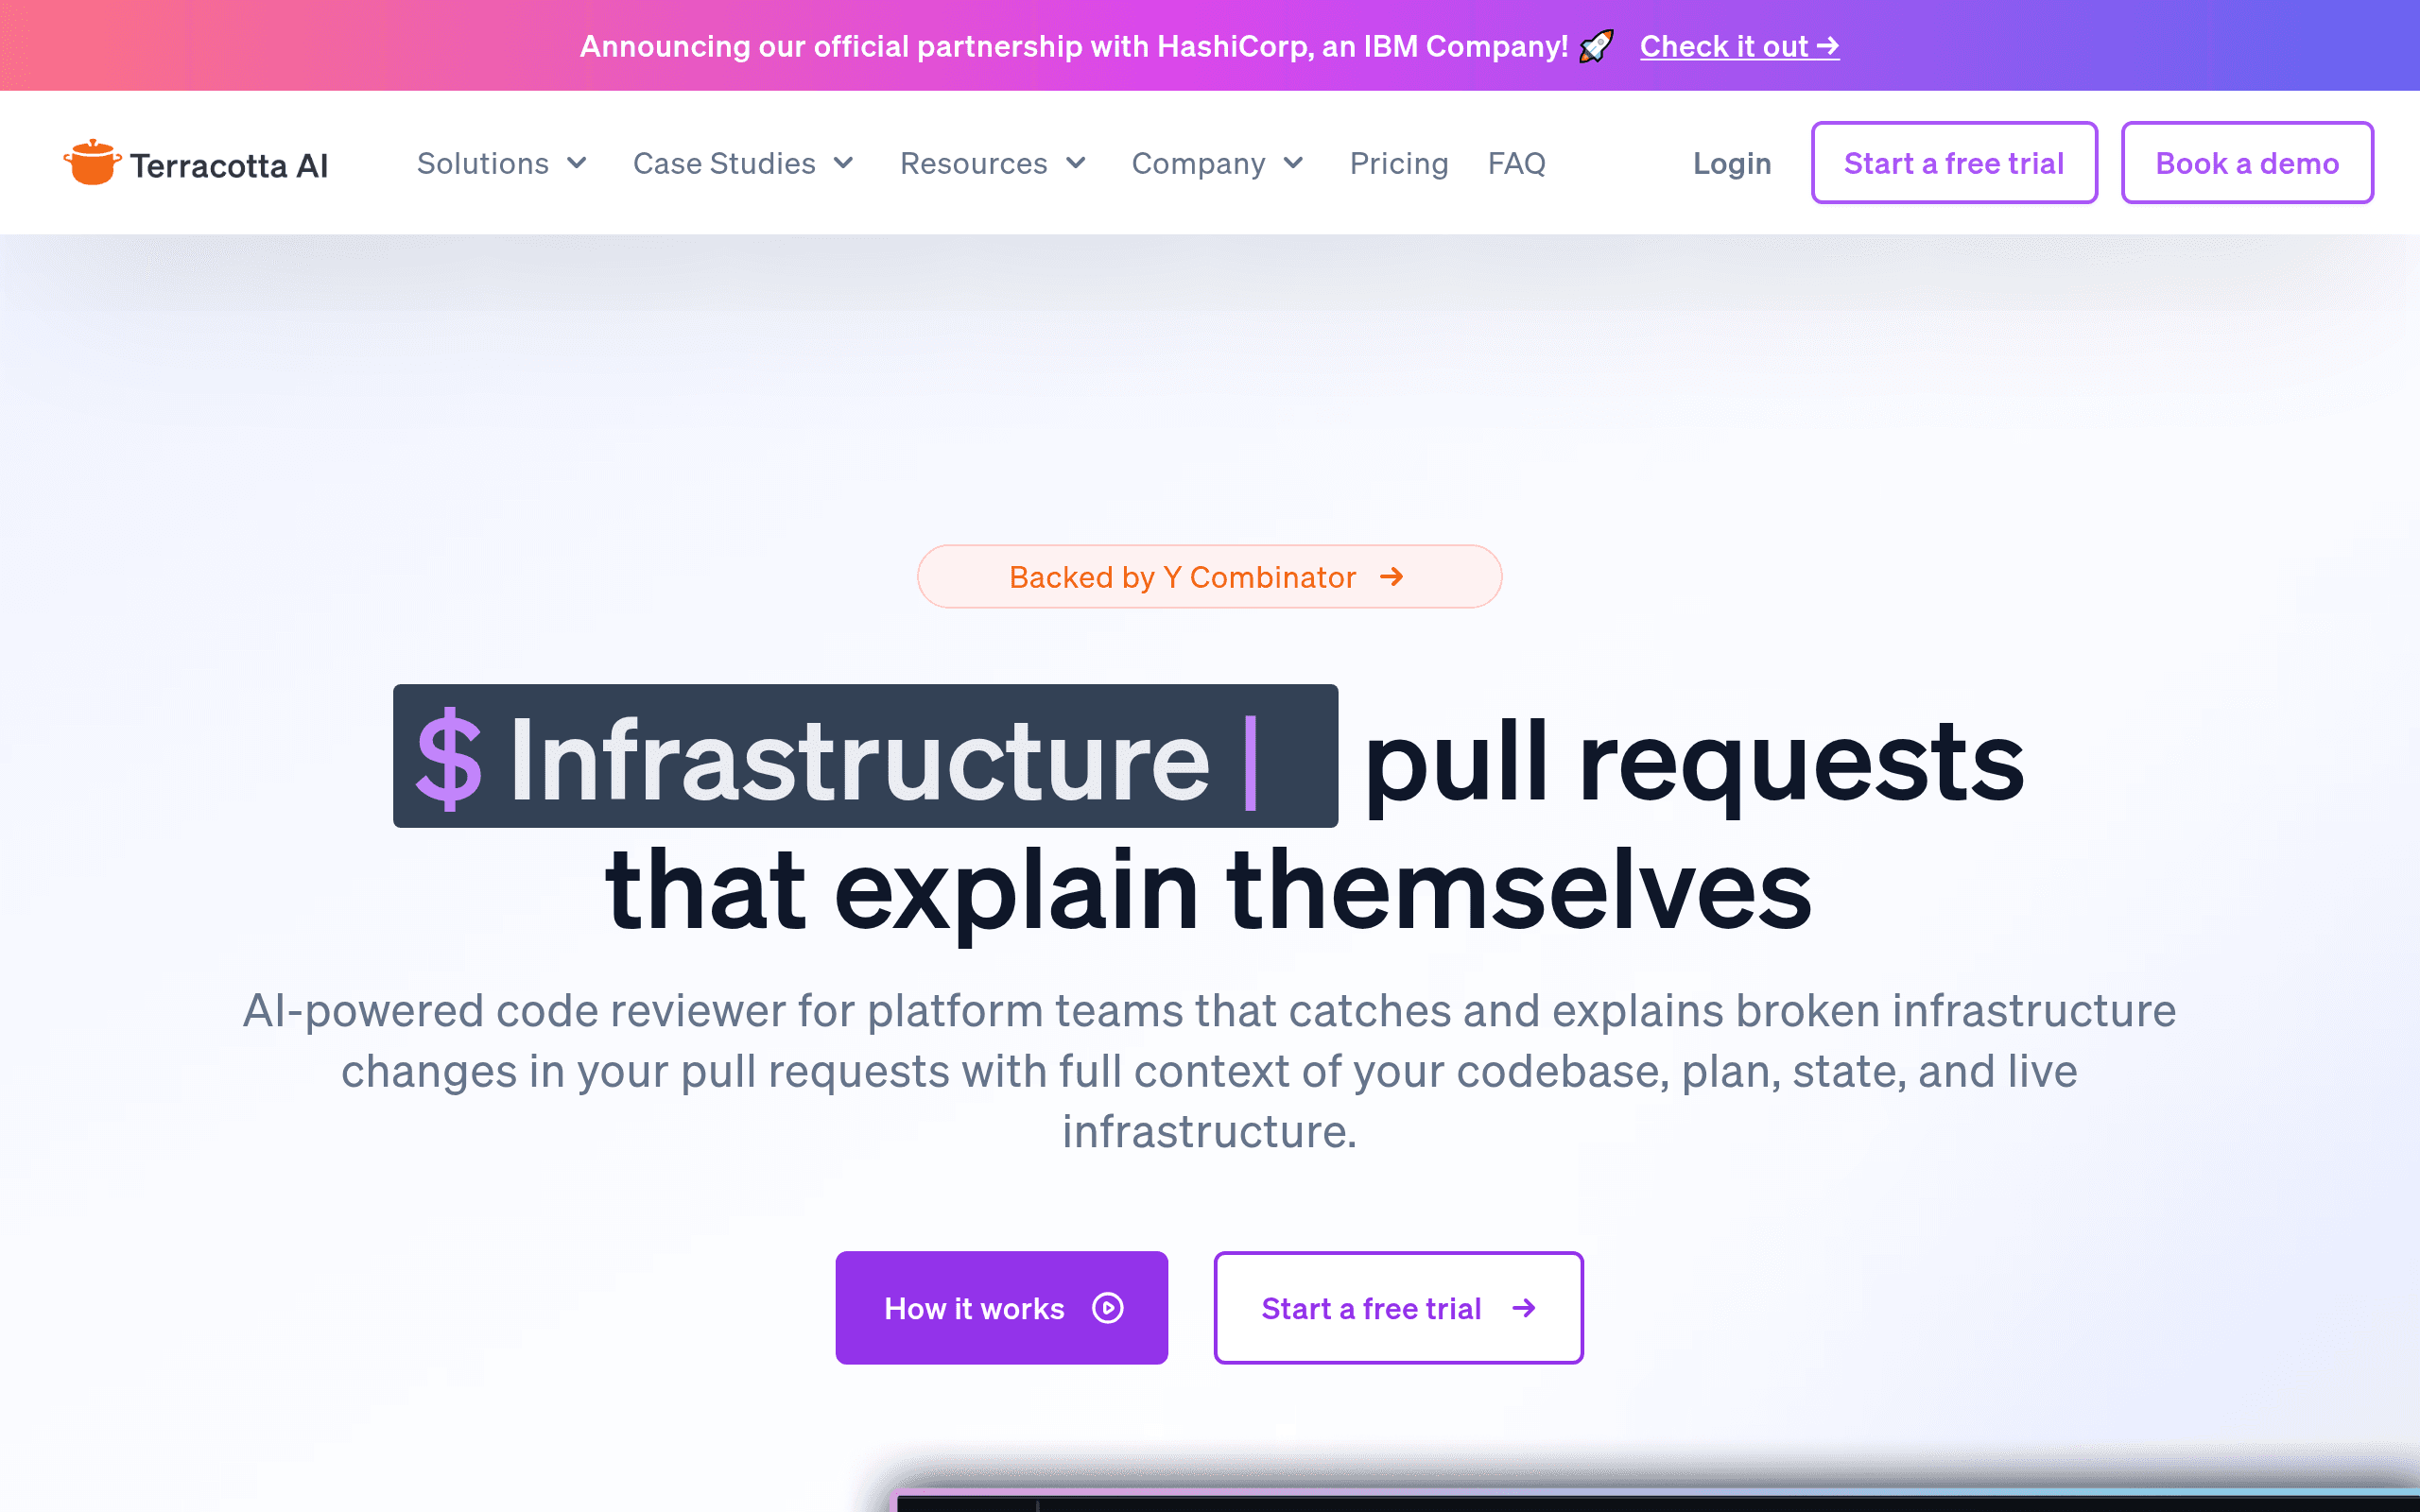Click the How it works button
The image size is (2420, 1512).
tap(1002, 1308)
